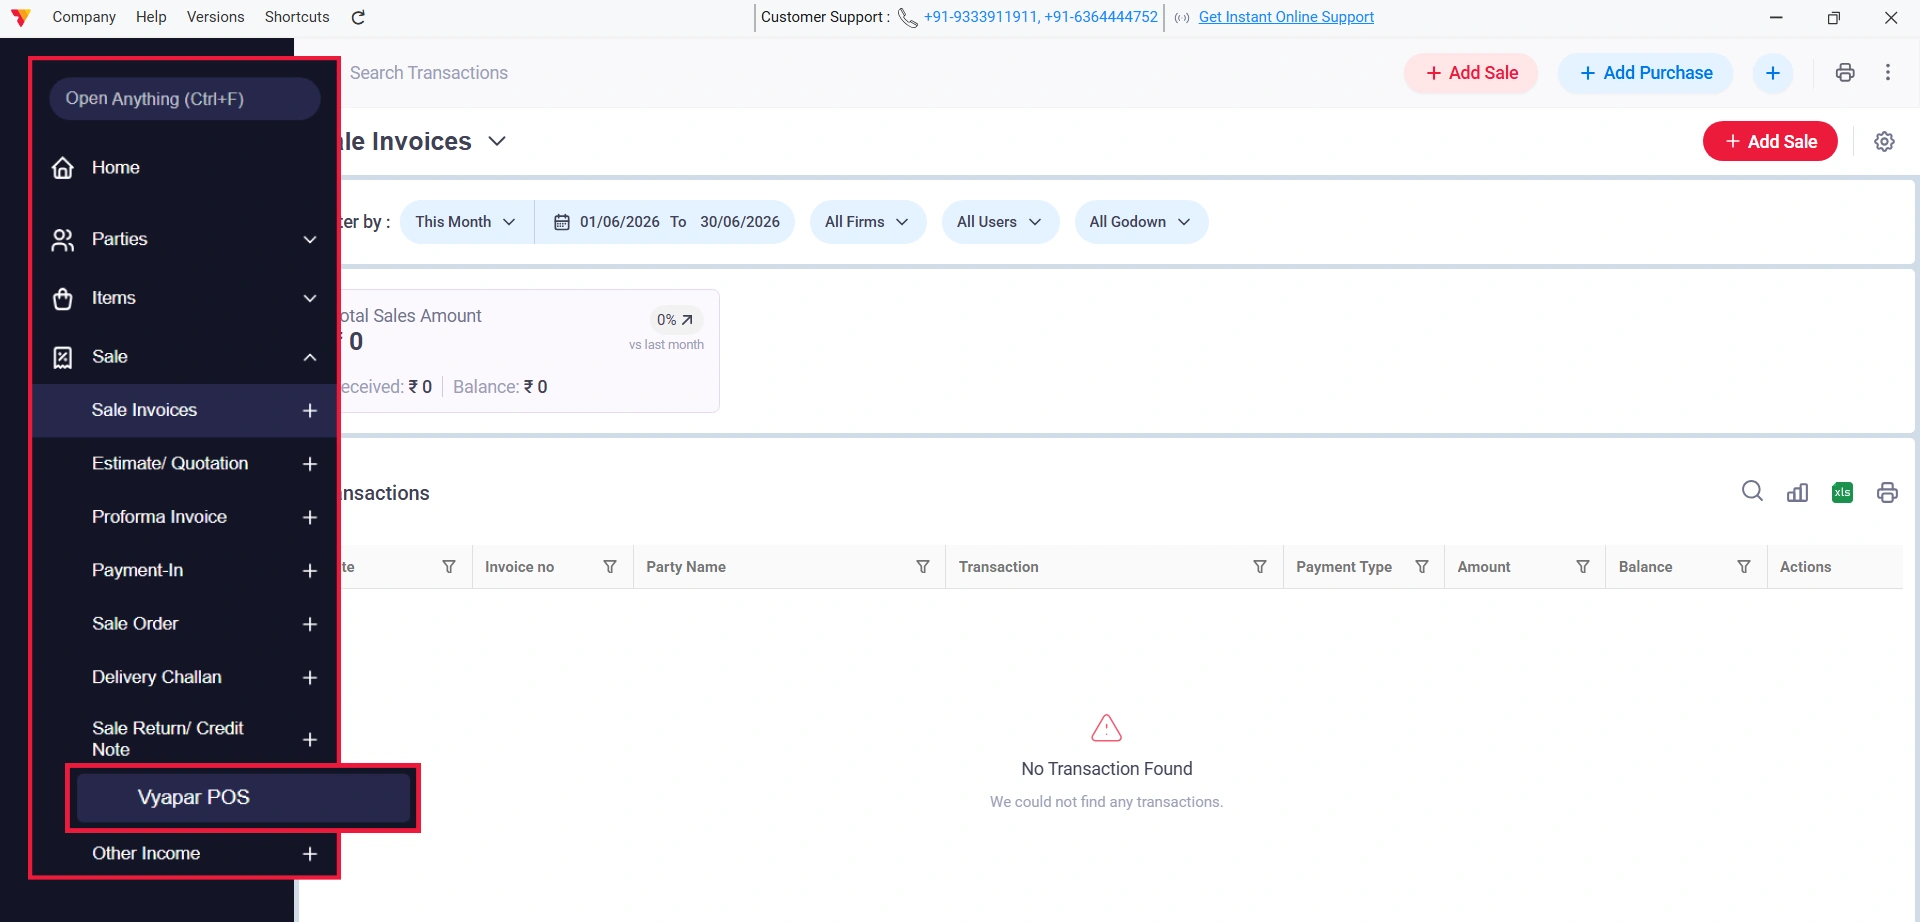1920x922 pixels.
Task: Expand the Items menu chevron
Action: [x=310, y=299]
